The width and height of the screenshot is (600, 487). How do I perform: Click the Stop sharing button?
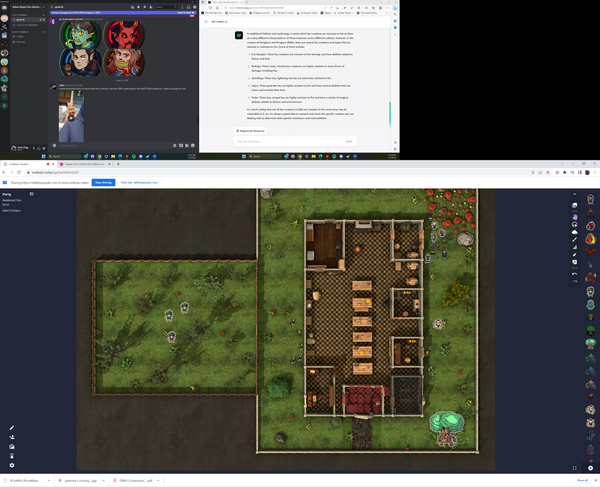(103, 183)
